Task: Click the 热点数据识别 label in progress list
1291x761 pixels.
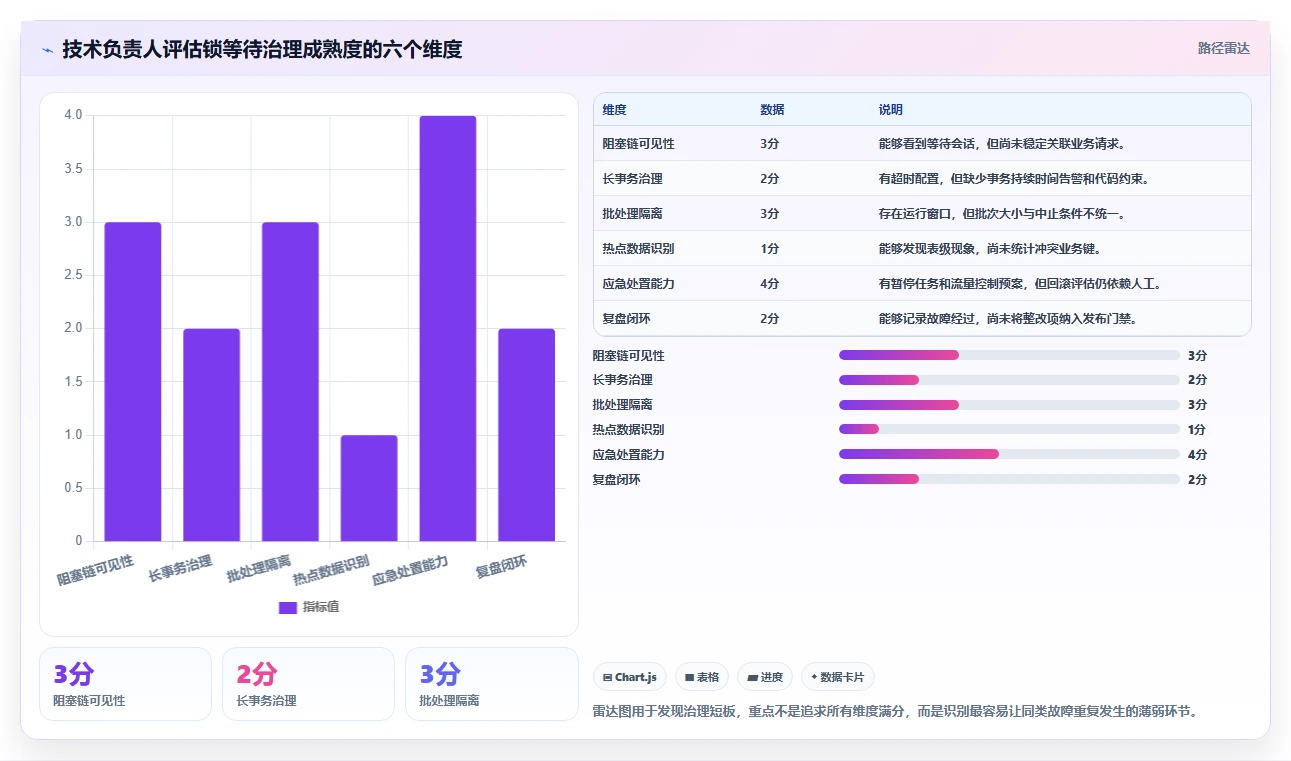Action: point(628,430)
